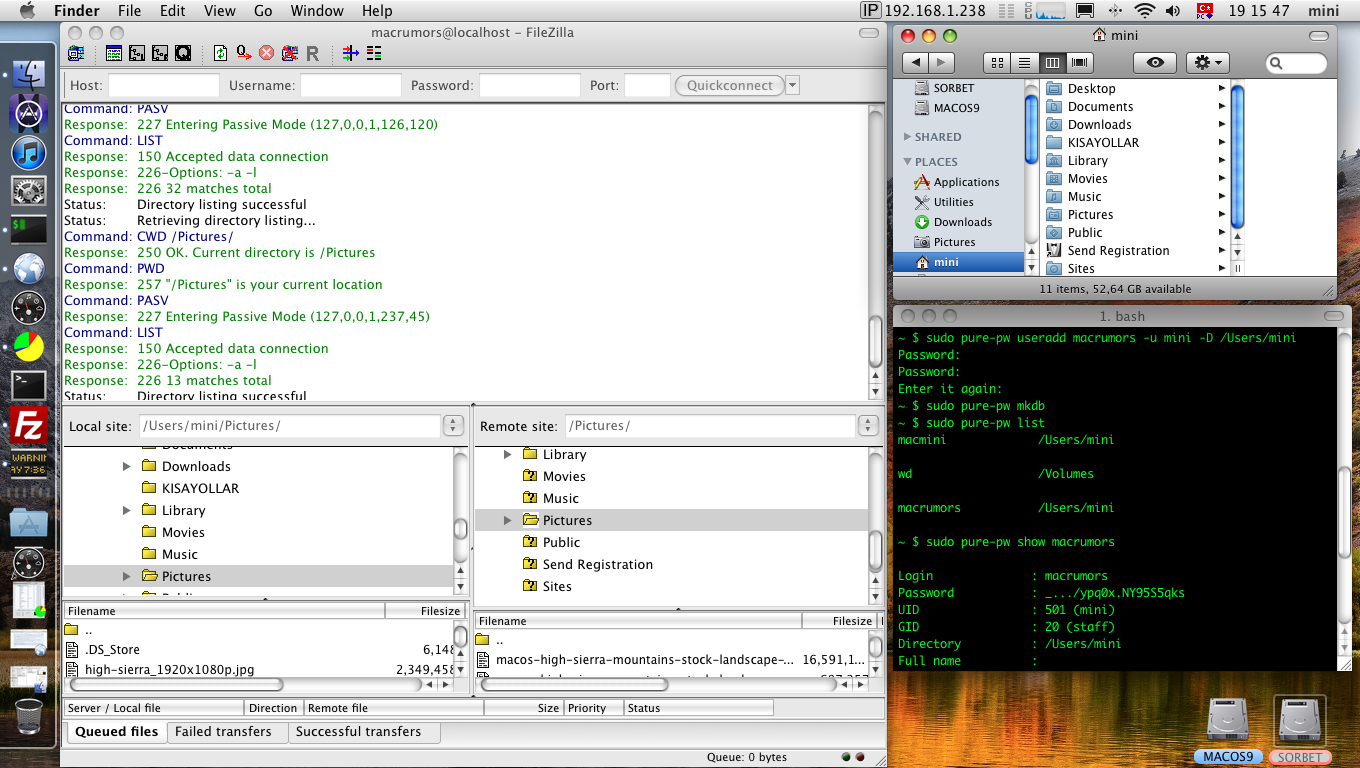1360x768 pixels.
Task: Select remote Send Registration folder
Action: [x=597, y=564]
